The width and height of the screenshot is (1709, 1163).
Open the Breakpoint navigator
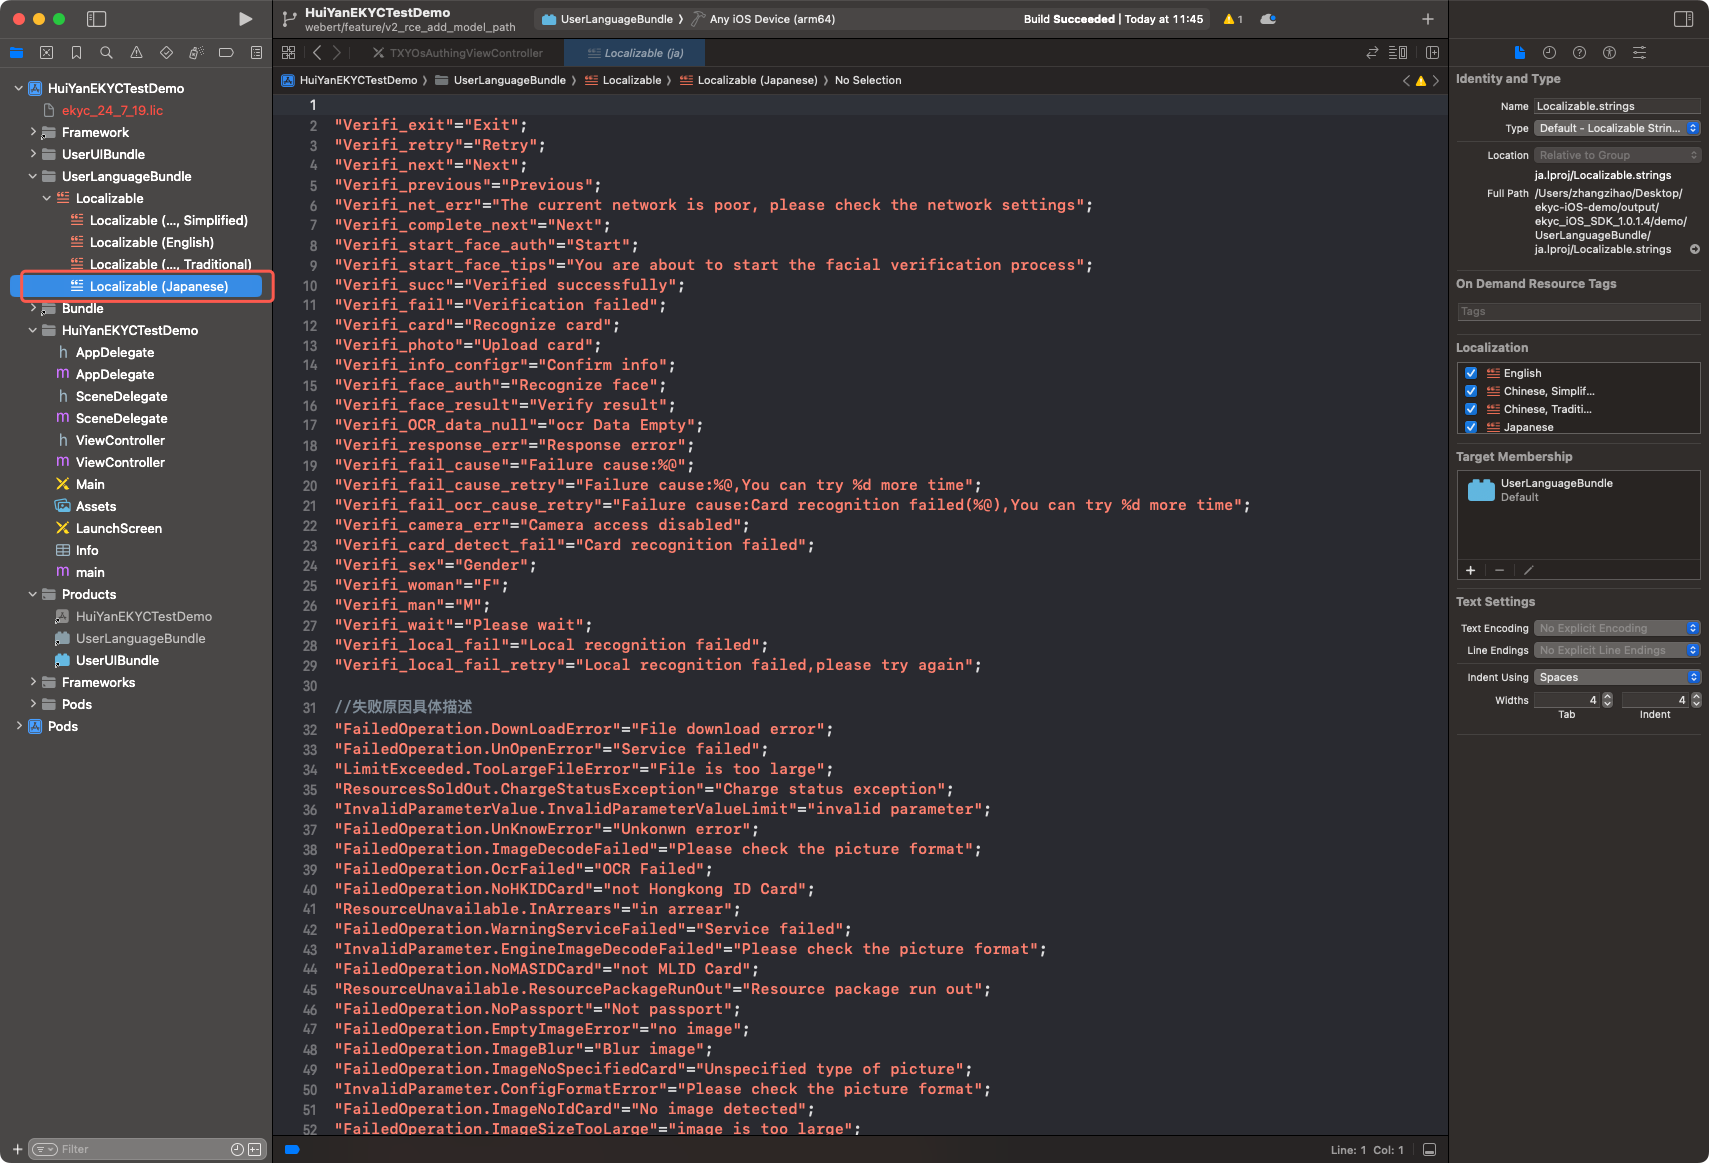coord(226,53)
